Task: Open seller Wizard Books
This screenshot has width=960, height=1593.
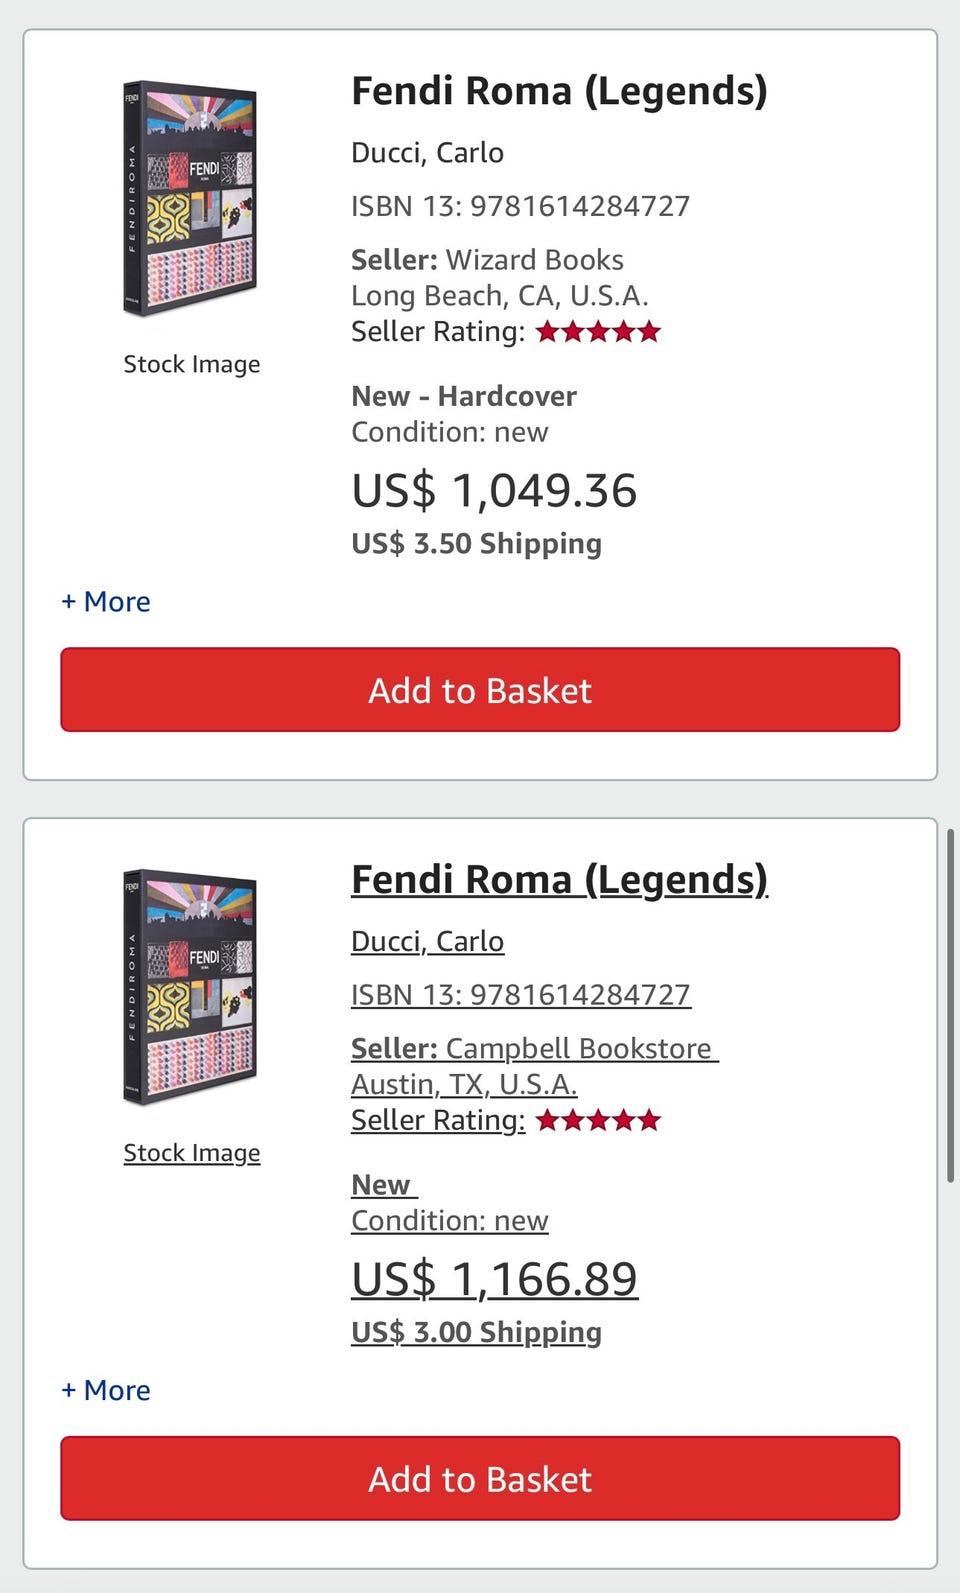Action: point(534,260)
